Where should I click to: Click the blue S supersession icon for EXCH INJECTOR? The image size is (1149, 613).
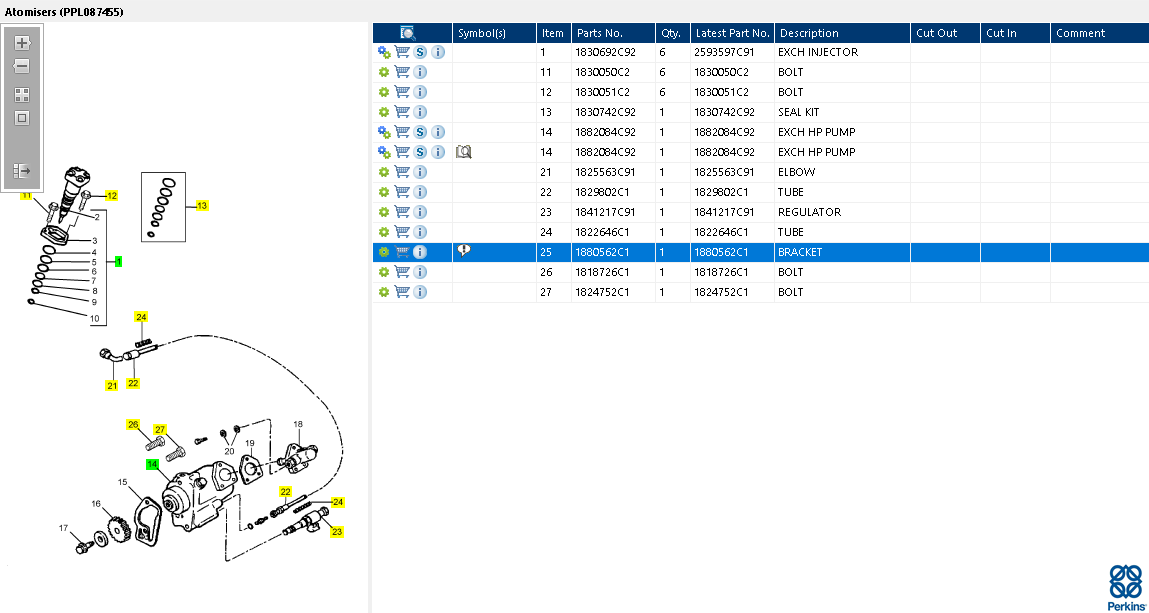(x=420, y=52)
